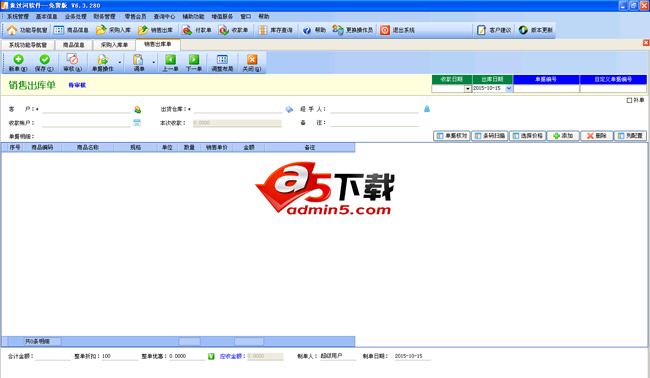Switch to 商品信息 tab
The image size is (650, 378).
(74, 45)
